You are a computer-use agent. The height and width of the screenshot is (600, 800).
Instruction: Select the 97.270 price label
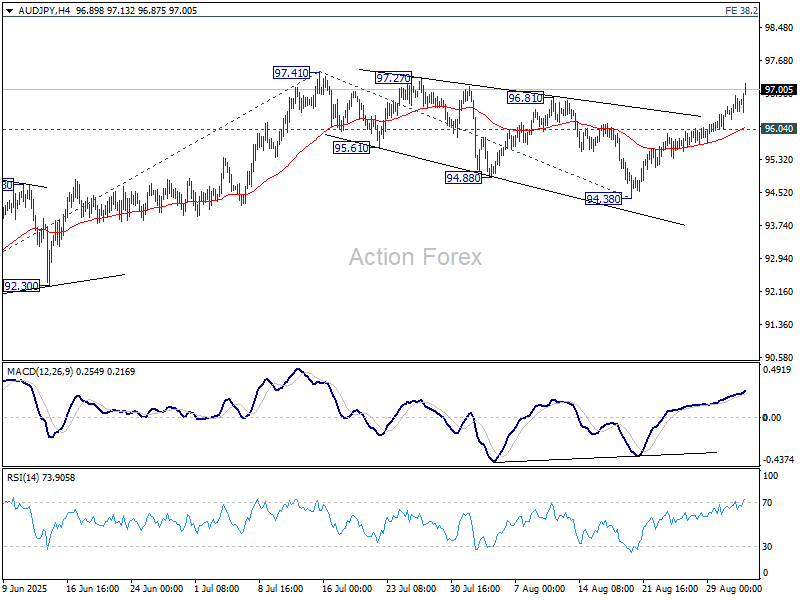coord(393,78)
